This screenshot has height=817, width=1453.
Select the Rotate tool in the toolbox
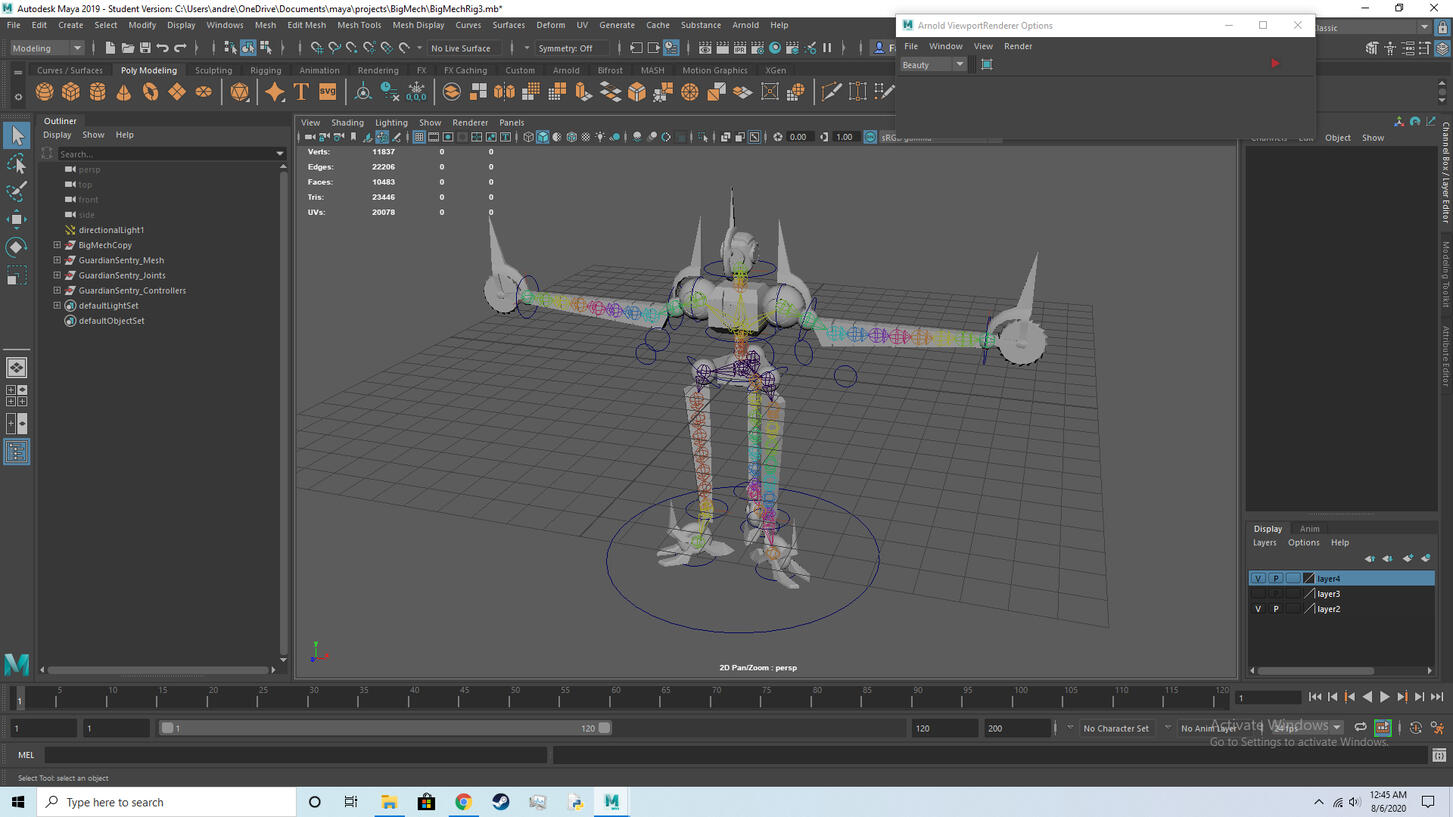point(17,247)
